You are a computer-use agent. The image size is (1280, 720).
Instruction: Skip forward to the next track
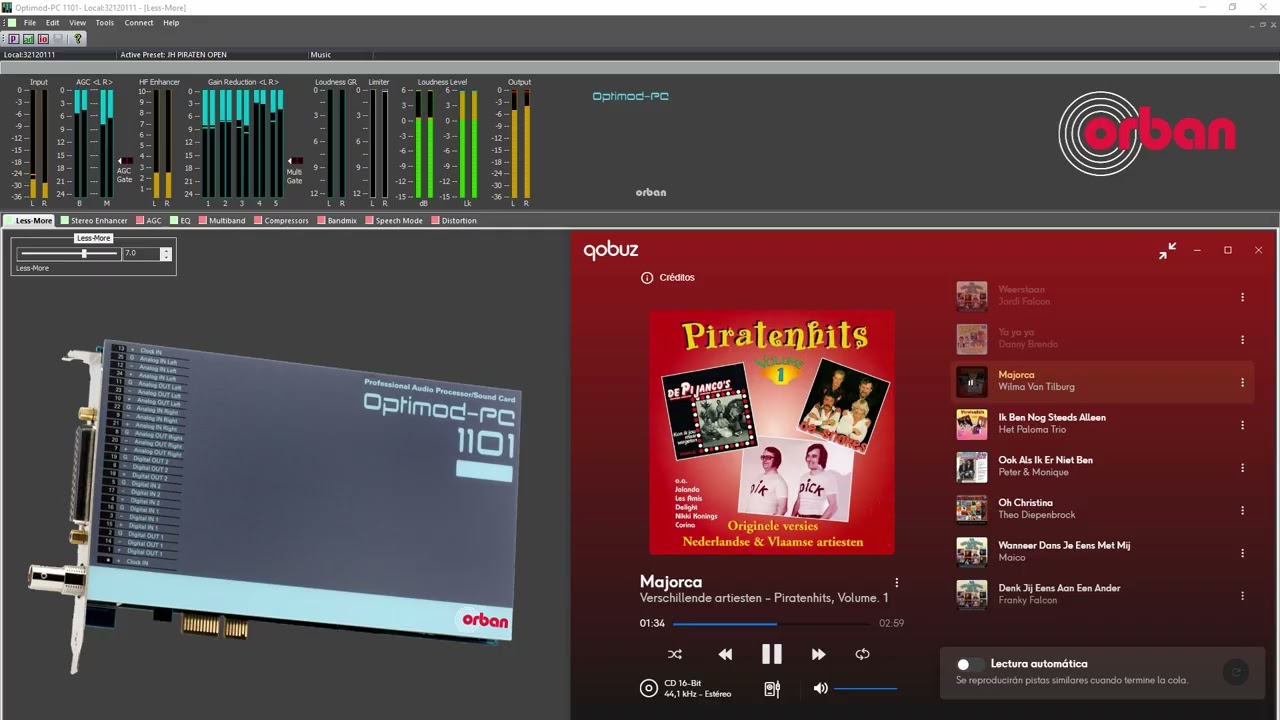point(818,654)
